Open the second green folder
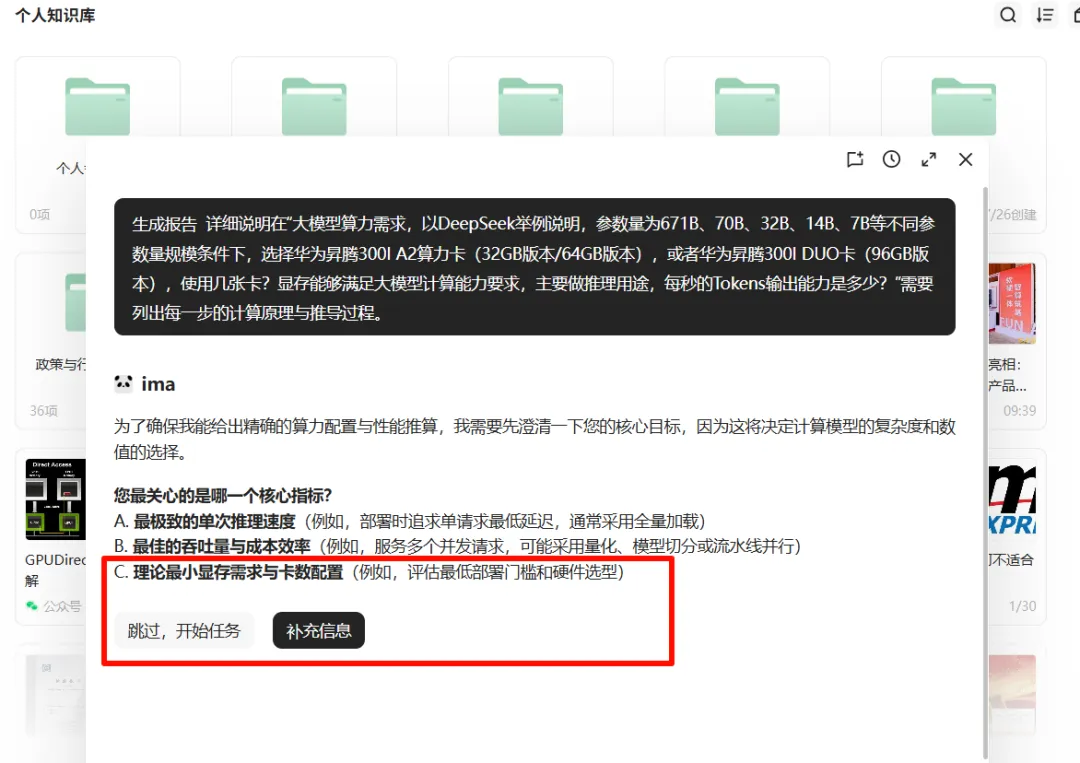The width and height of the screenshot is (1080, 763). [314, 107]
